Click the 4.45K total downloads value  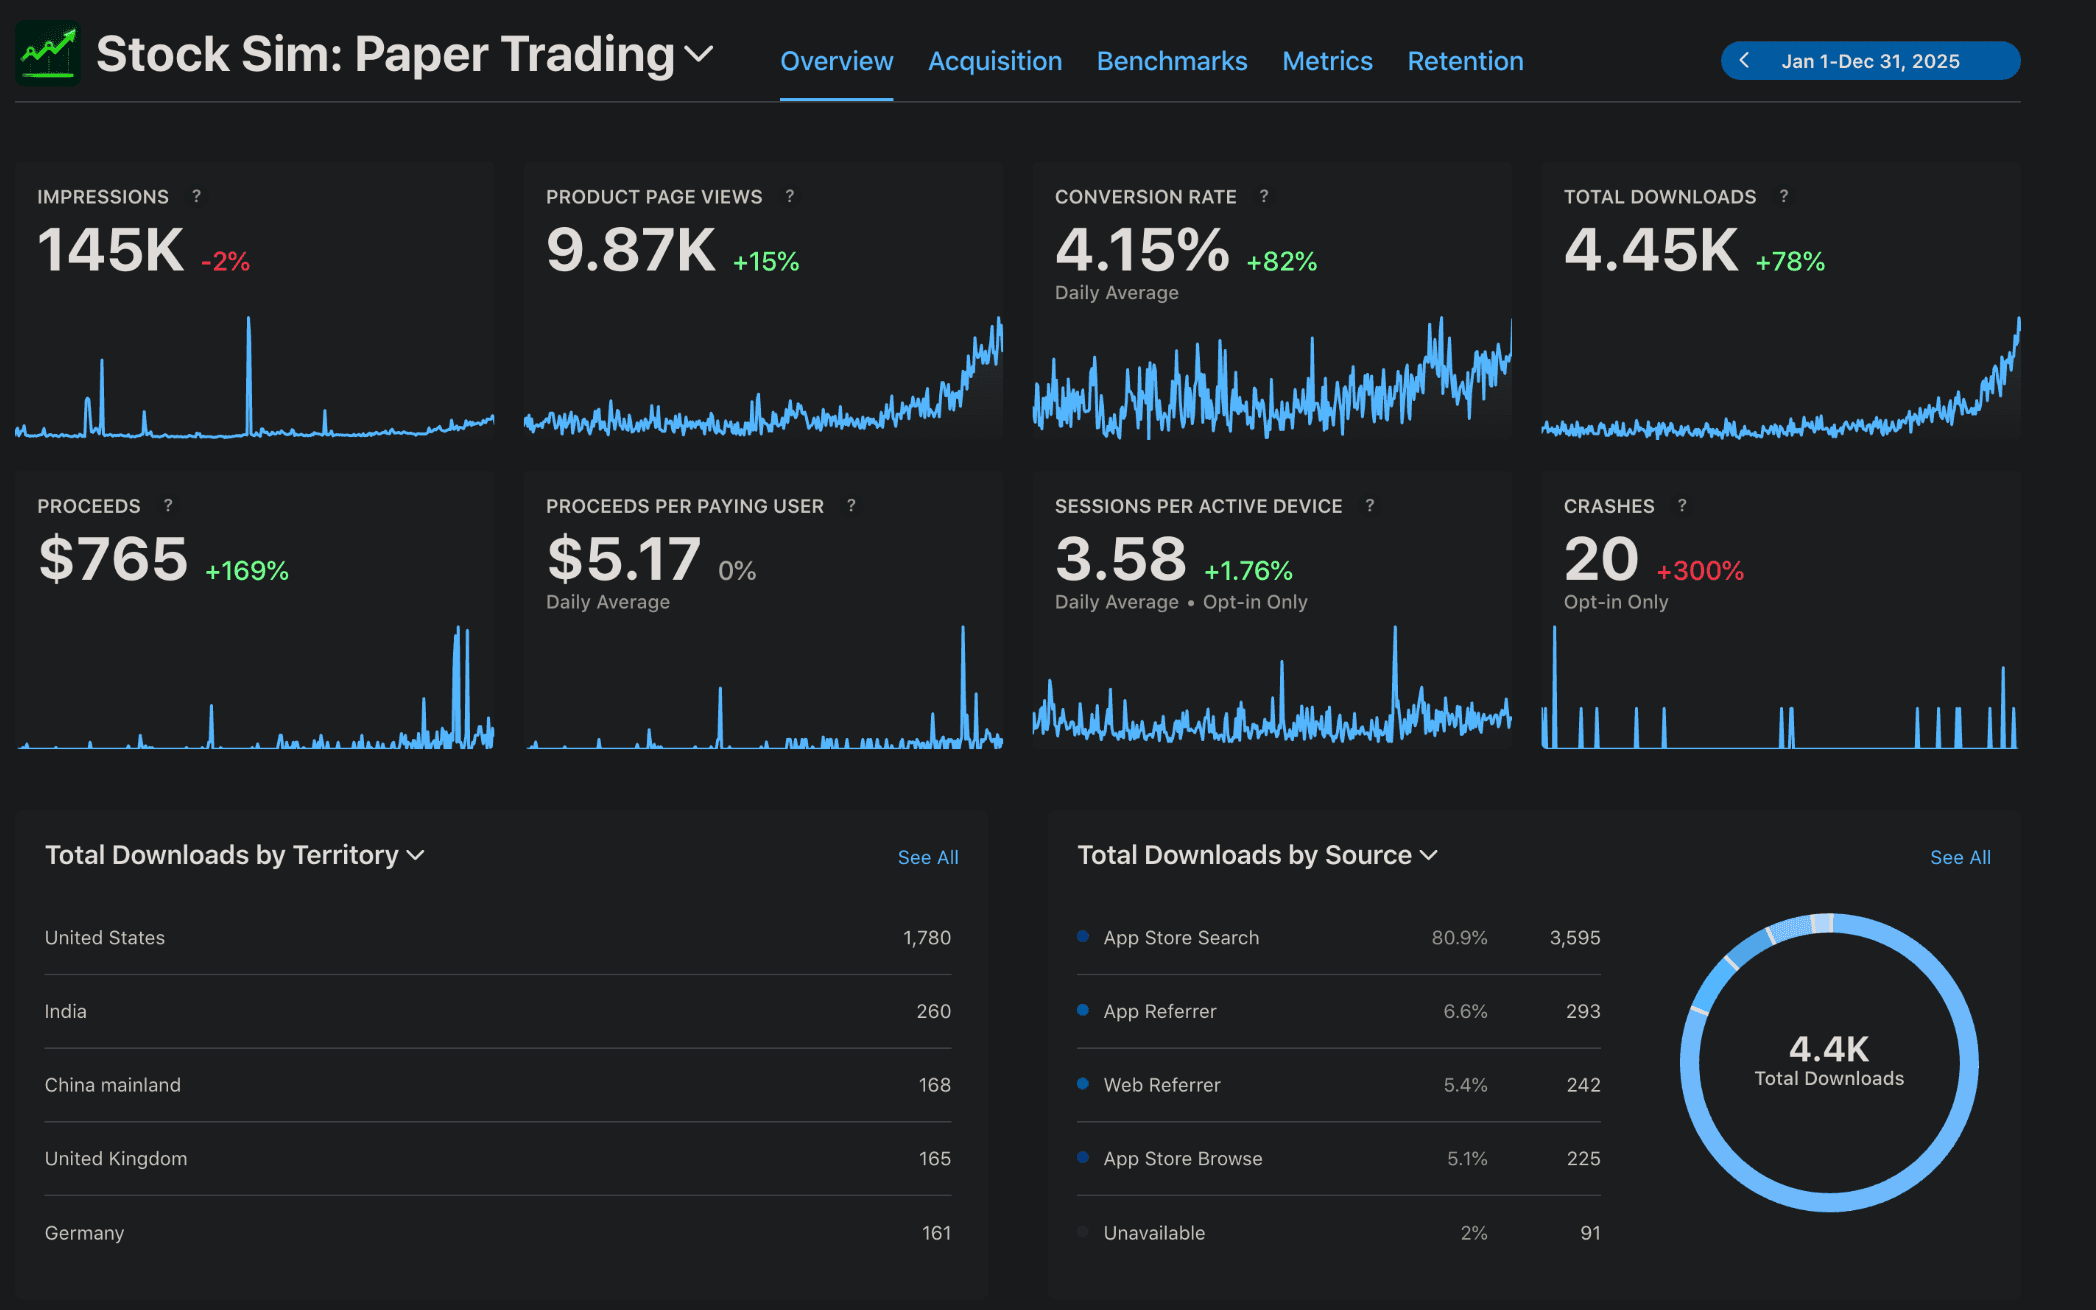coord(1651,249)
